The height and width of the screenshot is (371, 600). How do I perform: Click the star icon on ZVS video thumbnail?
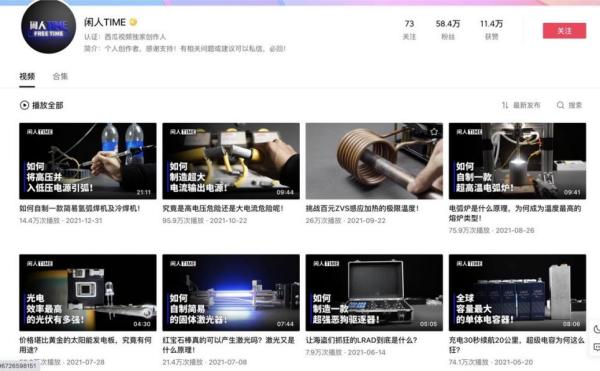coord(434,132)
